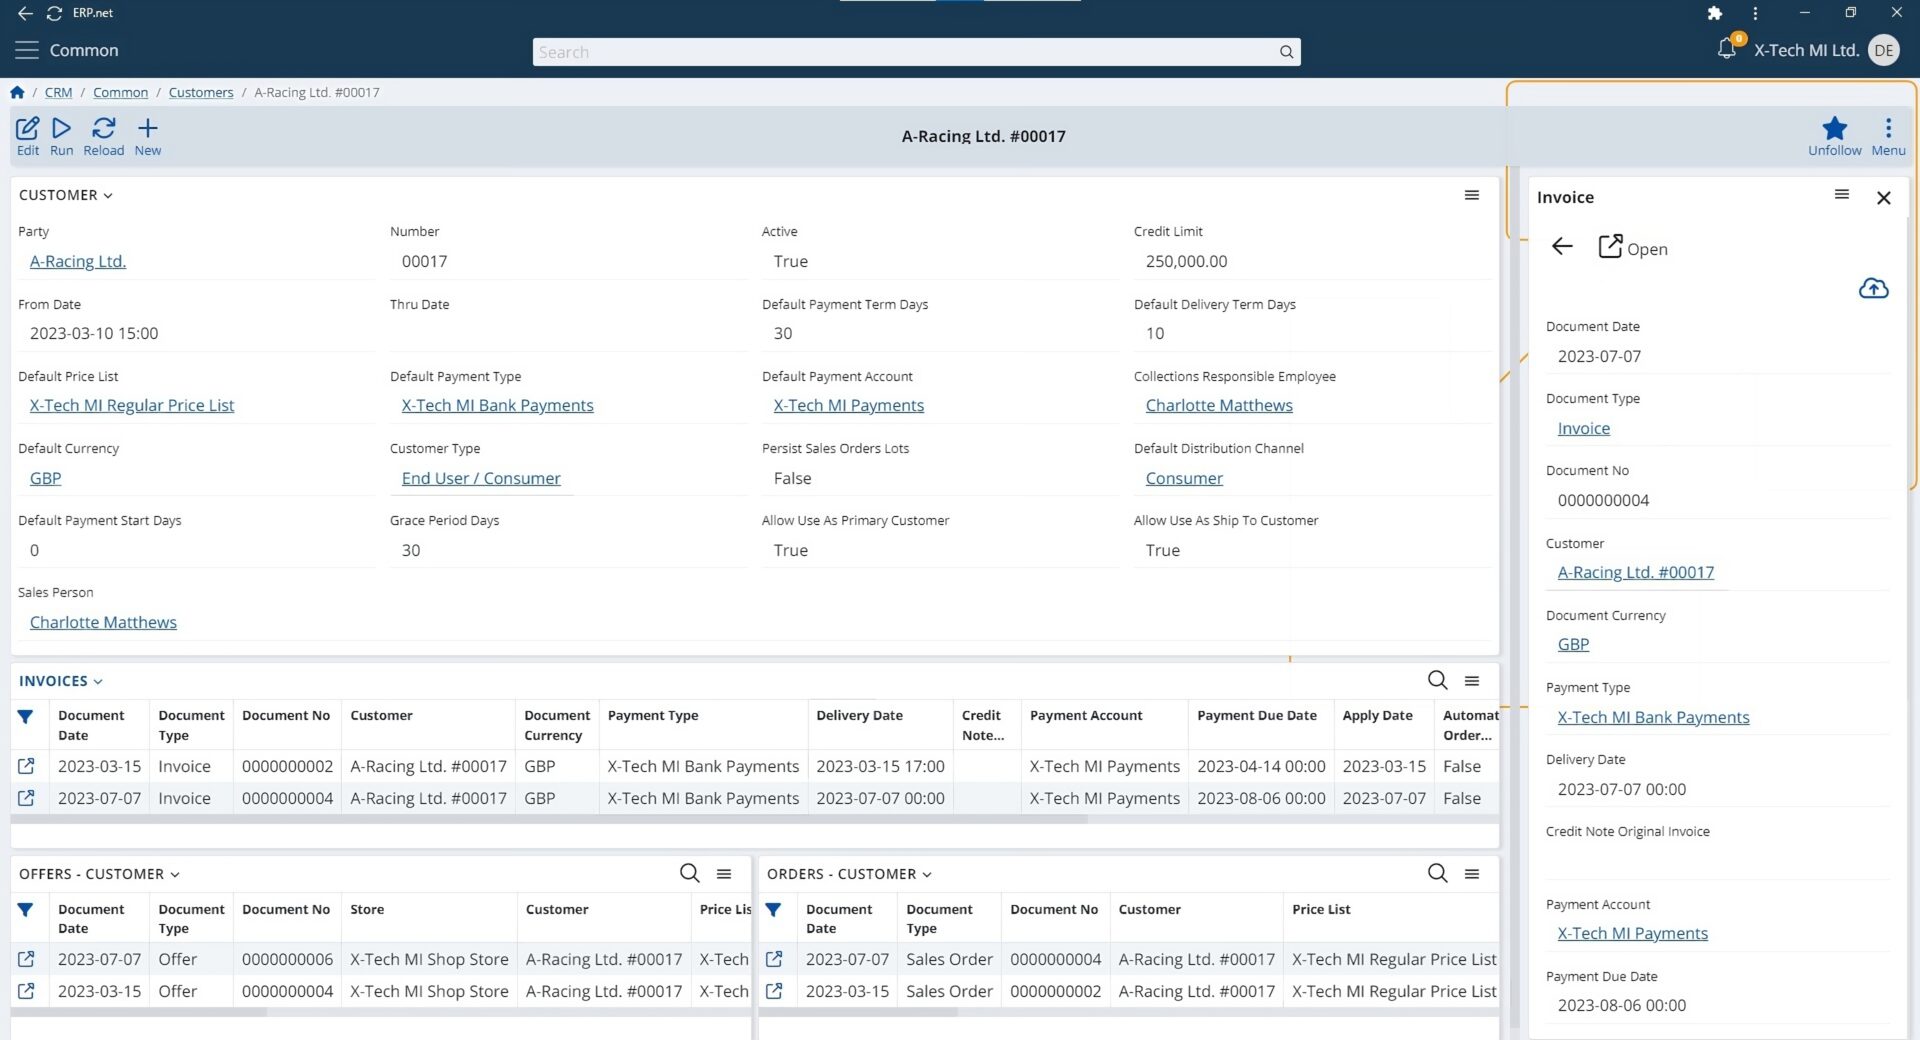Open the filter funnel in the Invoices table

(x=26, y=717)
